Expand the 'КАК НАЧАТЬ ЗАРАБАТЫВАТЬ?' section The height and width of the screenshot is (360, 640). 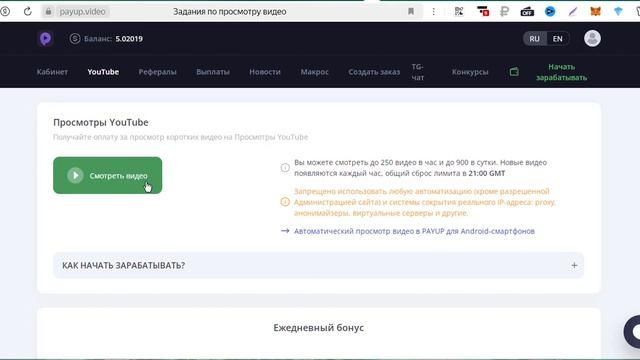click(x=318, y=265)
